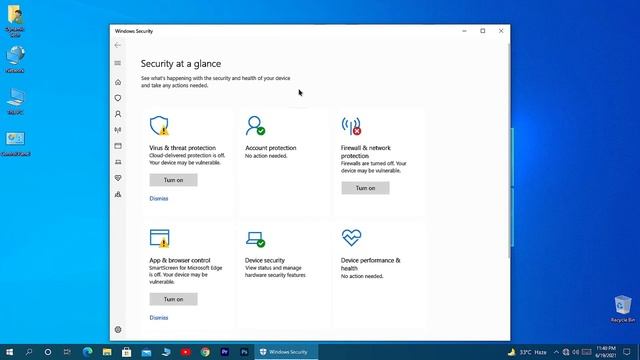Launch Google Chrome from taskbar
This screenshot has height=360, width=640.
point(205,352)
